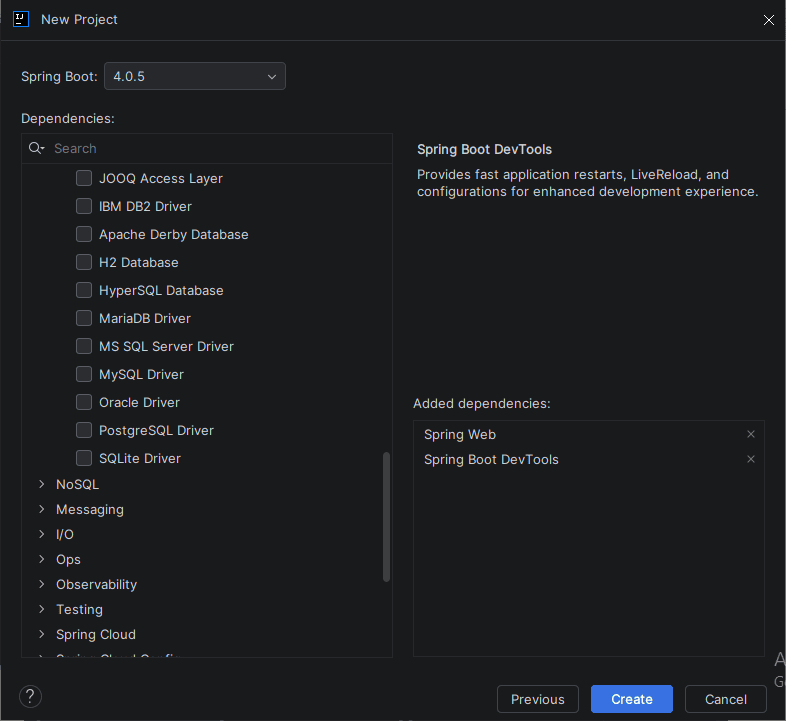This screenshot has width=786, height=721.
Task: Click the Spring Cloud tree label
Action: point(96,634)
